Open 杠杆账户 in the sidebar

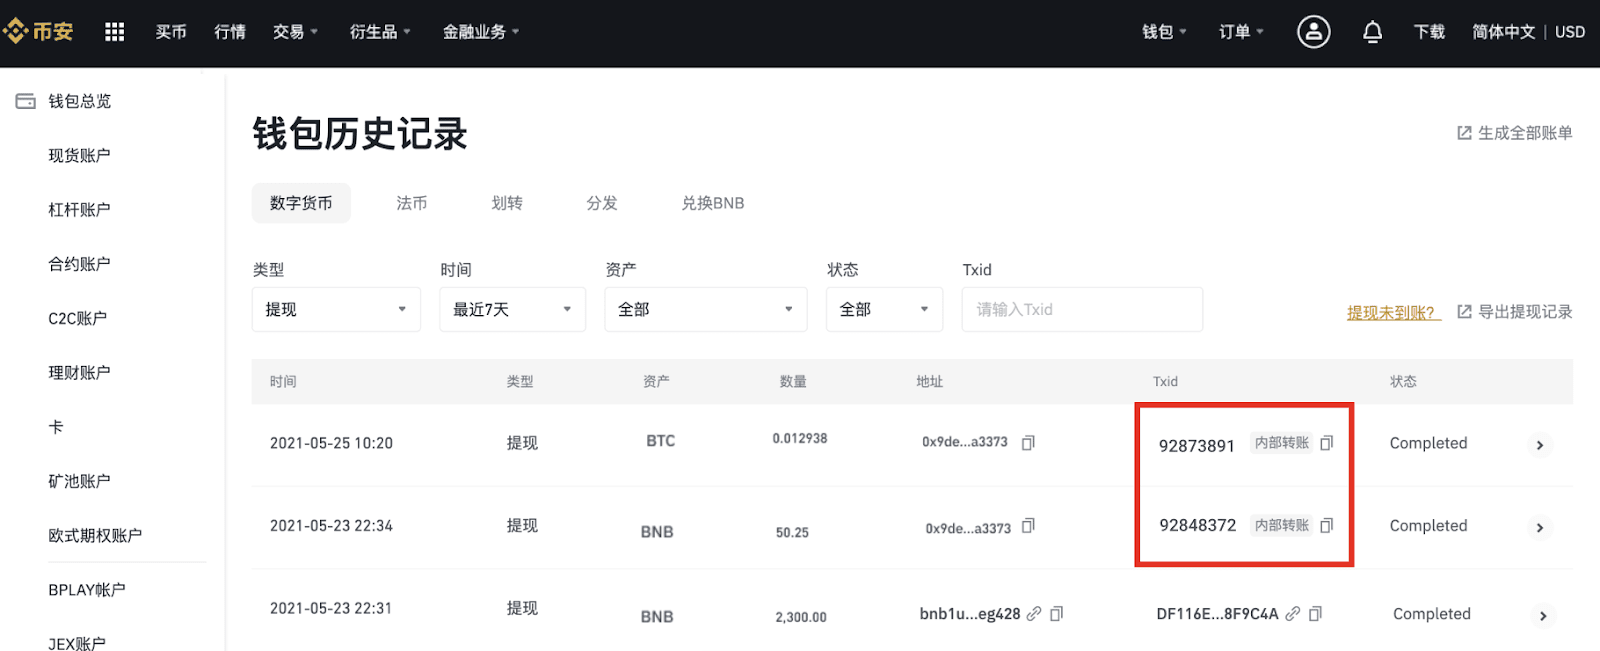(79, 209)
